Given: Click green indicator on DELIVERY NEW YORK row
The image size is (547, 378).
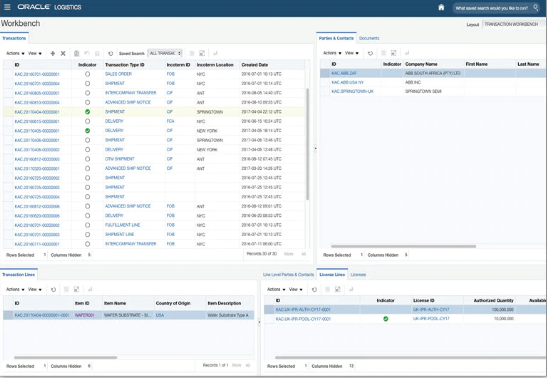Looking at the screenshot, I should coord(88,131).
